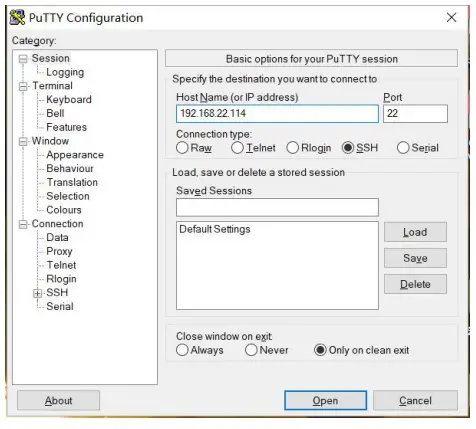Select Default Settings in sessions list

(x=215, y=229)
